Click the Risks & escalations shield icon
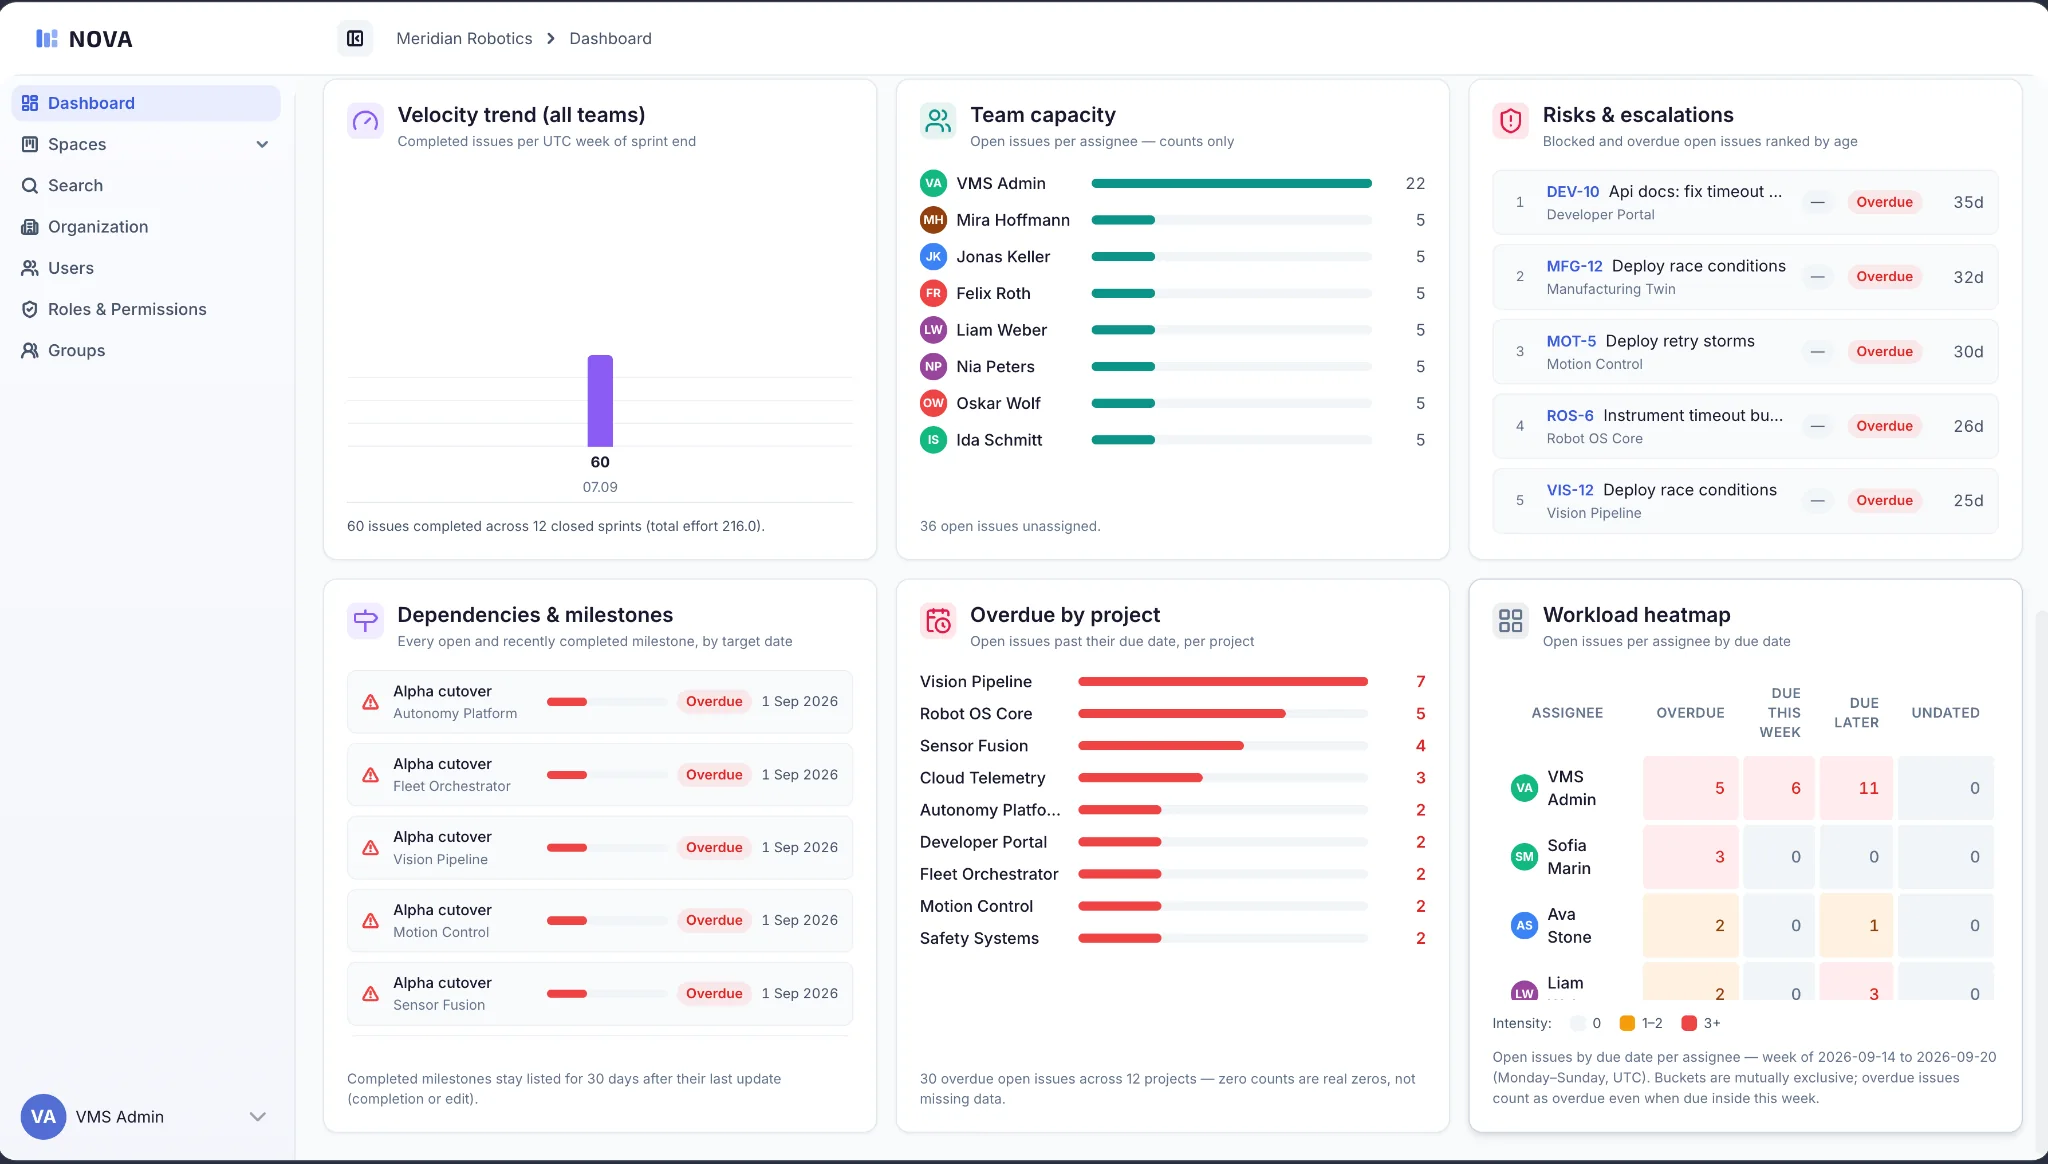Screen dimensions: 2048x1164 [x=1510, y=121]
